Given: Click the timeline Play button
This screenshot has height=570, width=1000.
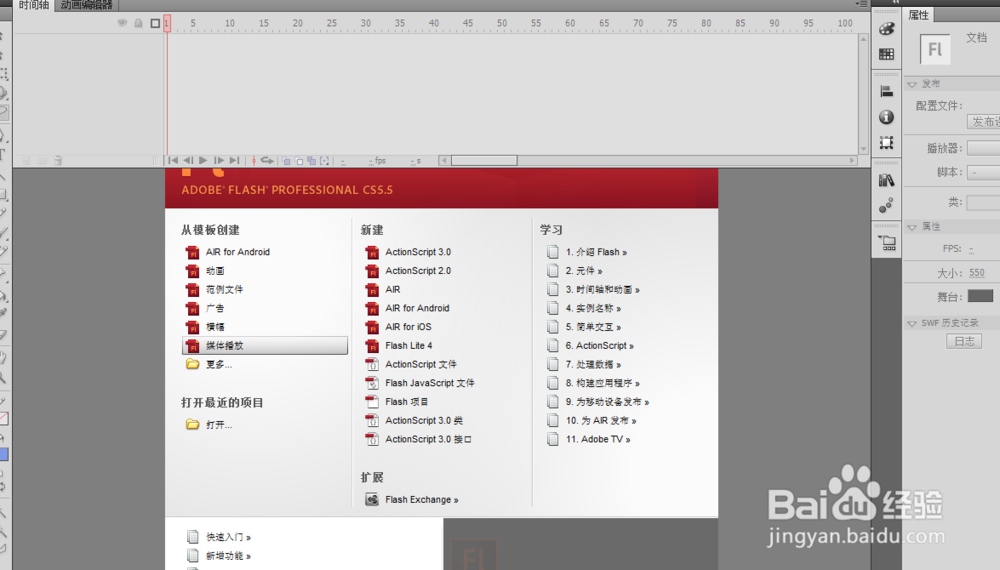Looking at the screenshot, I should coord(203,161).
